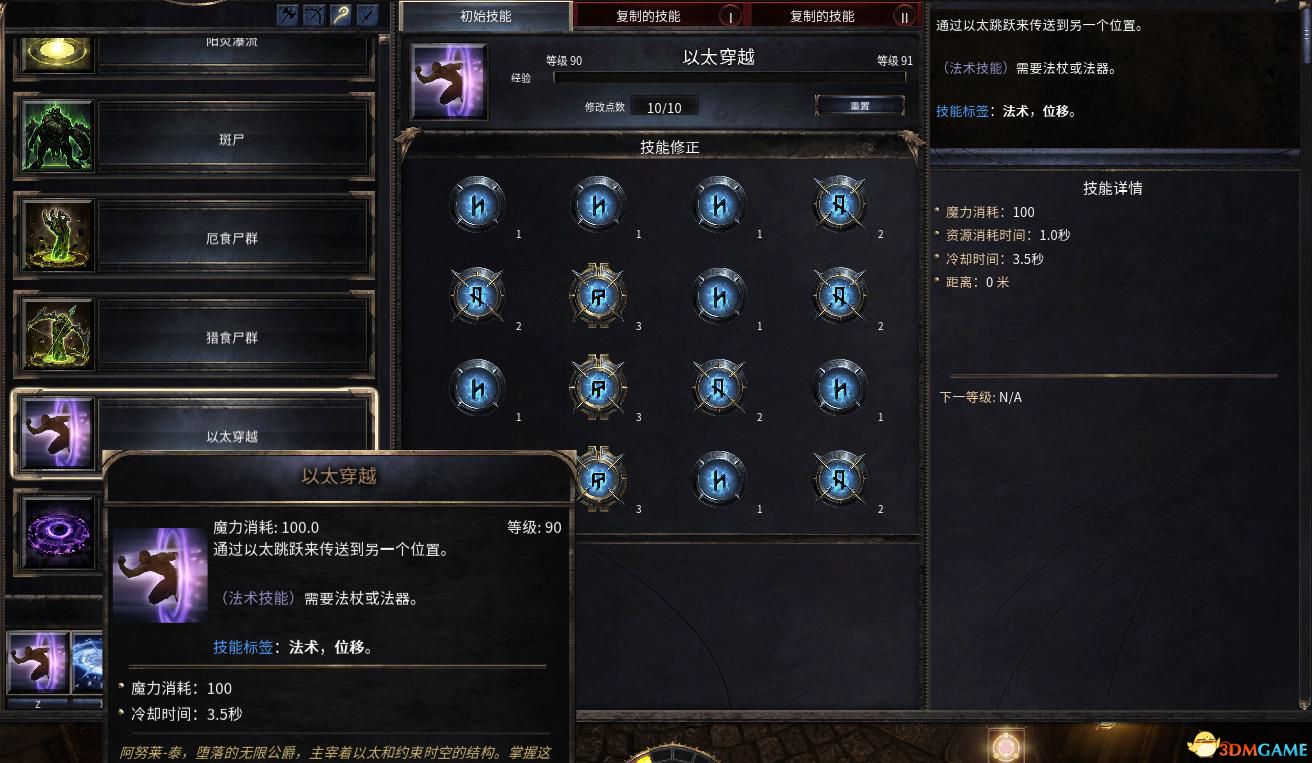Toggle the dagger weapon filter icon
Screen dimensions: 1312x763
point(369,15)
